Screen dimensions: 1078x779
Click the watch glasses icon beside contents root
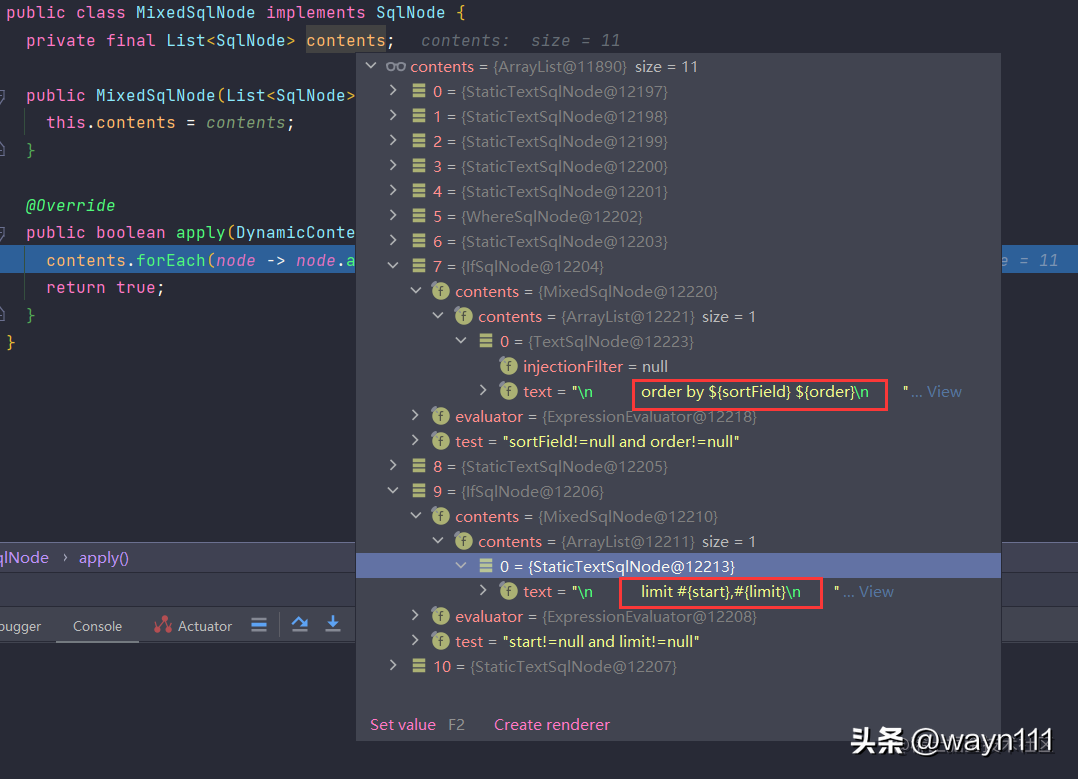point(395,67)
